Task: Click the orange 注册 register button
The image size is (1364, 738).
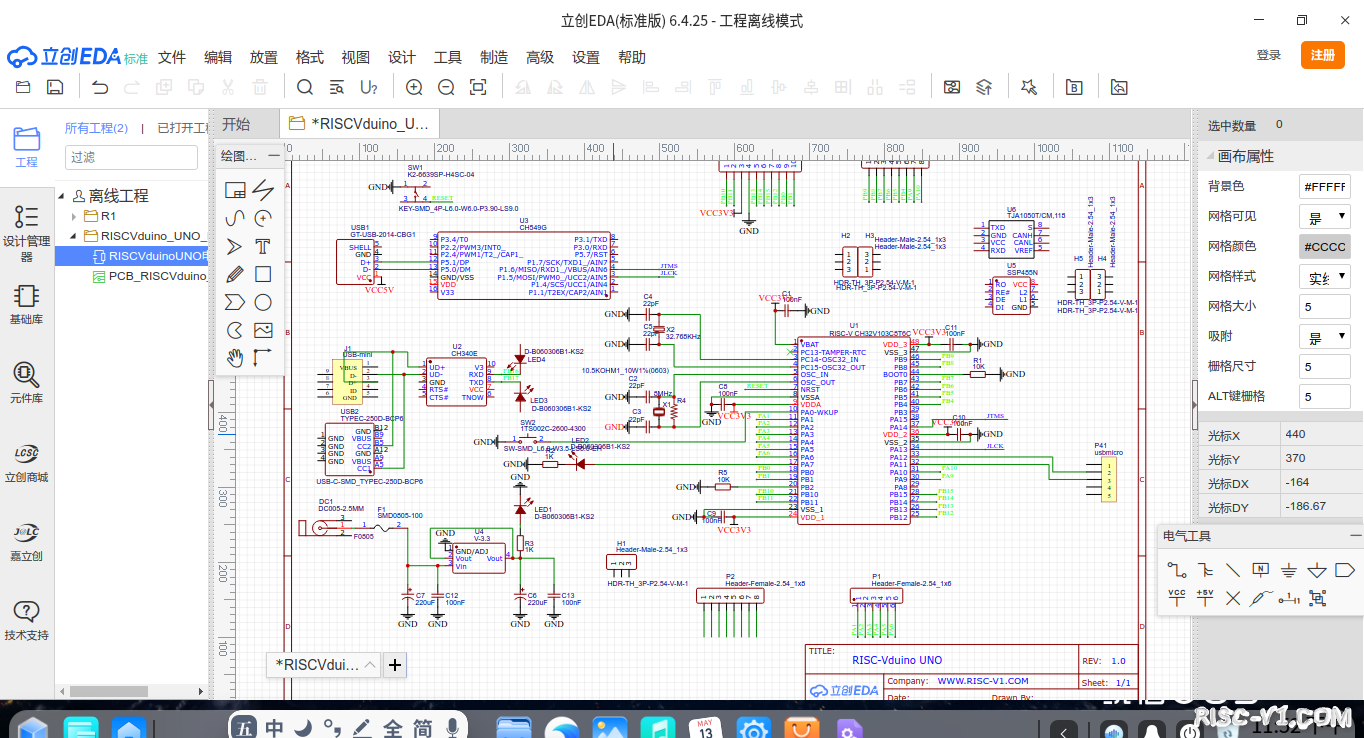Action: click(1323, 55)
